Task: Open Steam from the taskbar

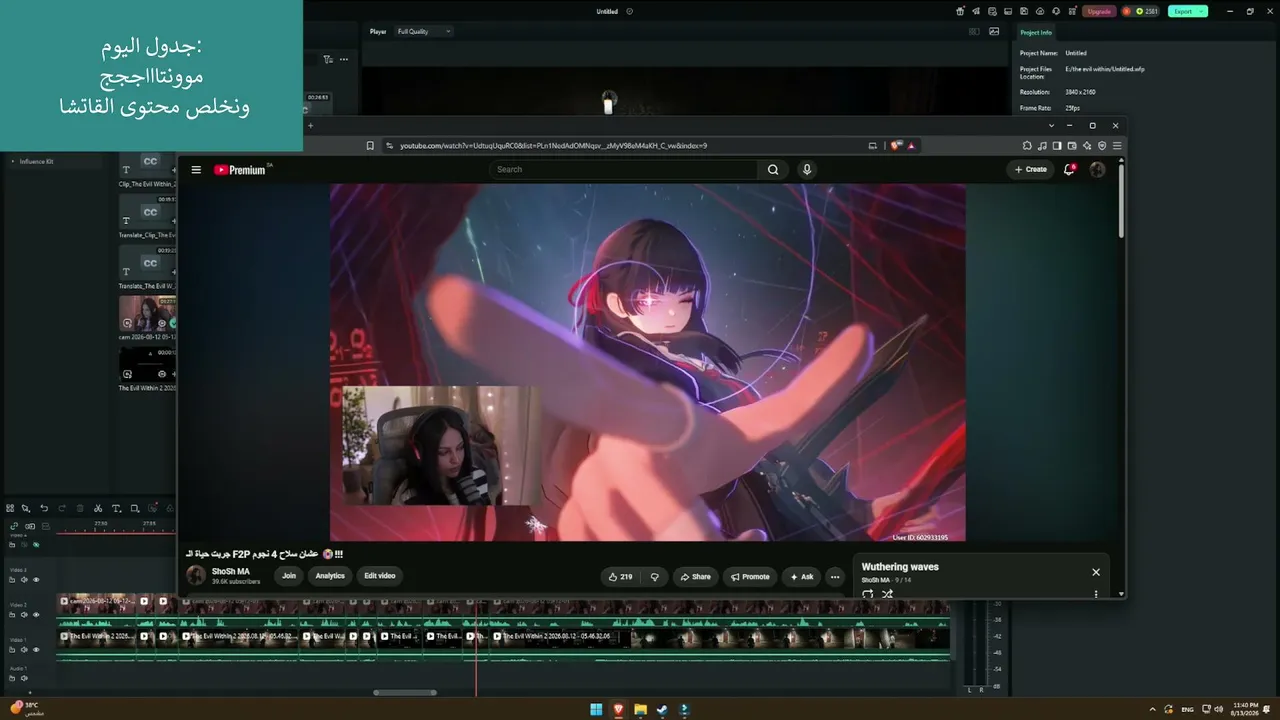Action: 662,710
